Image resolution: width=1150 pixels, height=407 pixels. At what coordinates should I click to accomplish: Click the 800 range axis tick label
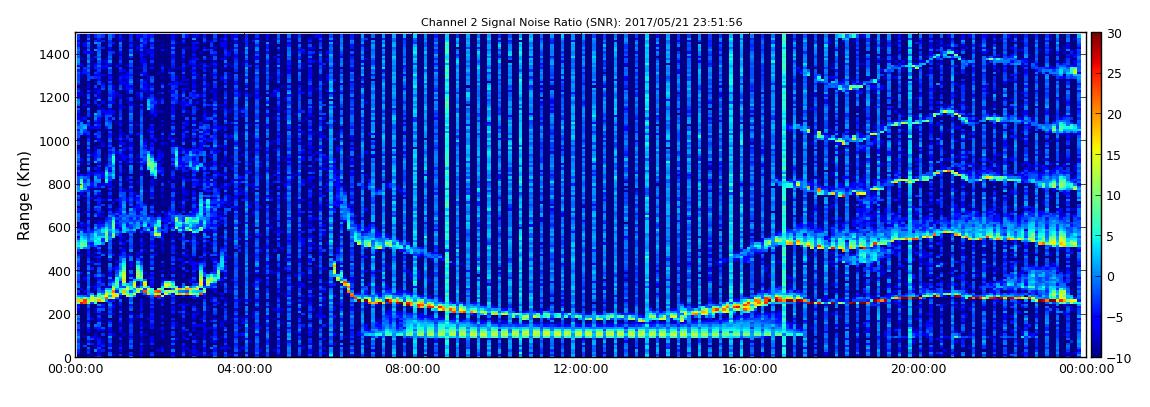tap(59, 184)
